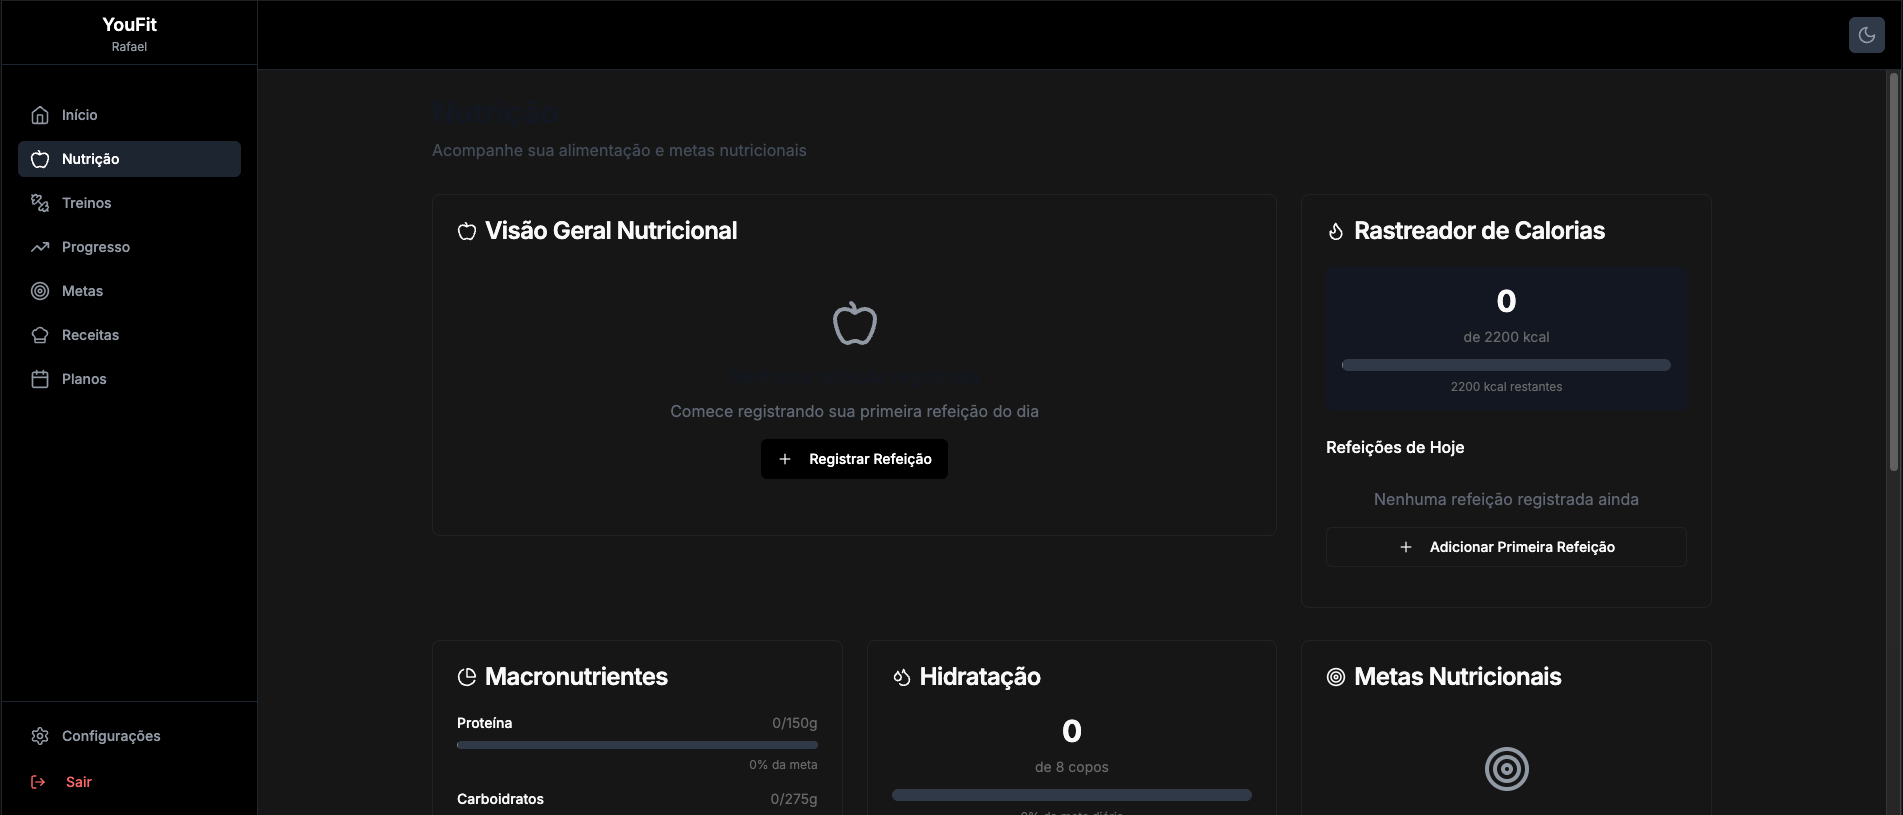Click the hydration progress bar
The height and width of the screenshot is (815, 1903).
pos(1072,795)
